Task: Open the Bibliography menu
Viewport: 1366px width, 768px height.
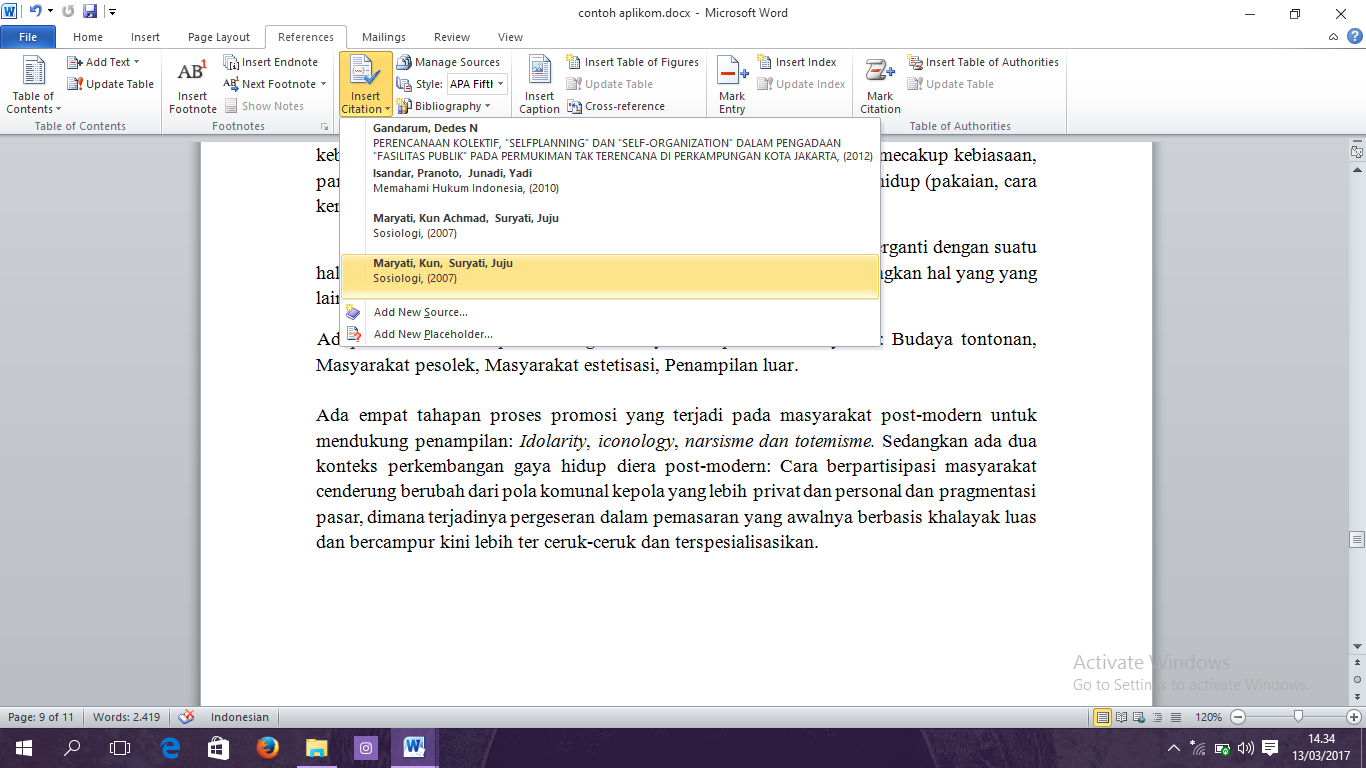Action: coord(443,106)
